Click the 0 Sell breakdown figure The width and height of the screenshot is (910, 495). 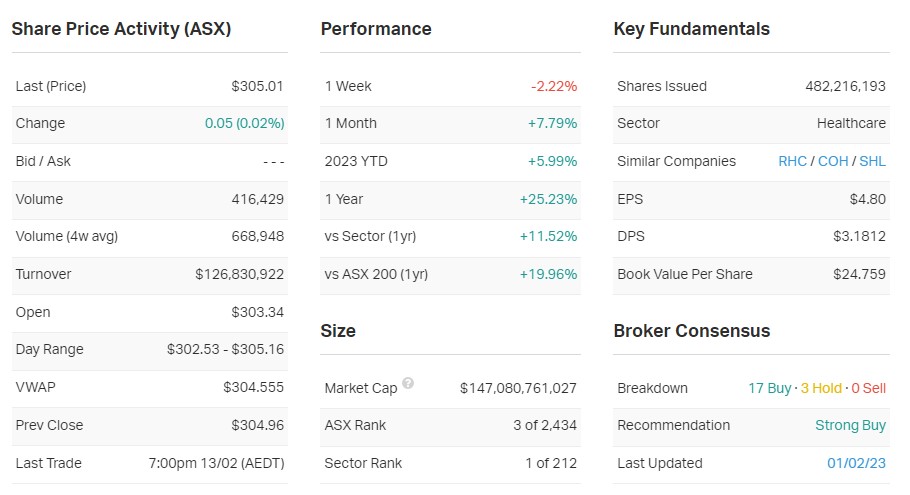tap(868, 388)
